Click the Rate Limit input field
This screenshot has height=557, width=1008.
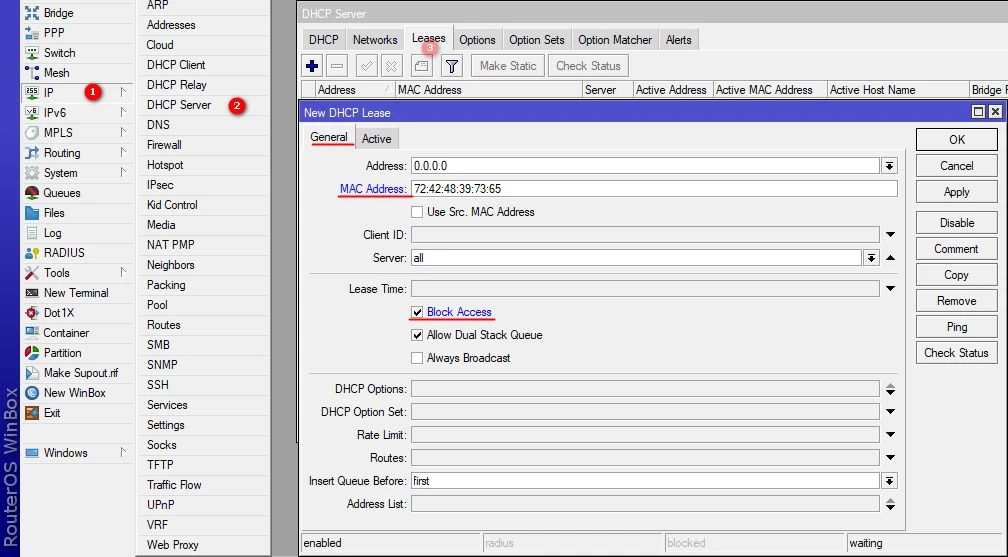pos(645,435)
